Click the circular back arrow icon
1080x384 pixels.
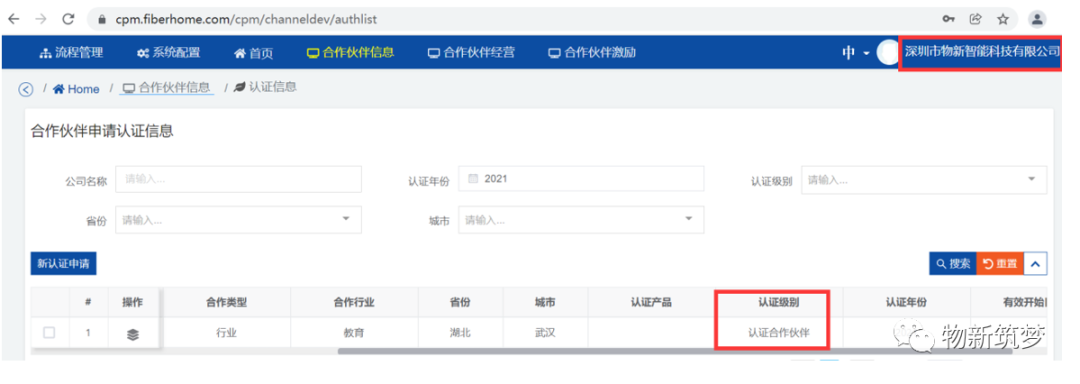click(26, 89)
